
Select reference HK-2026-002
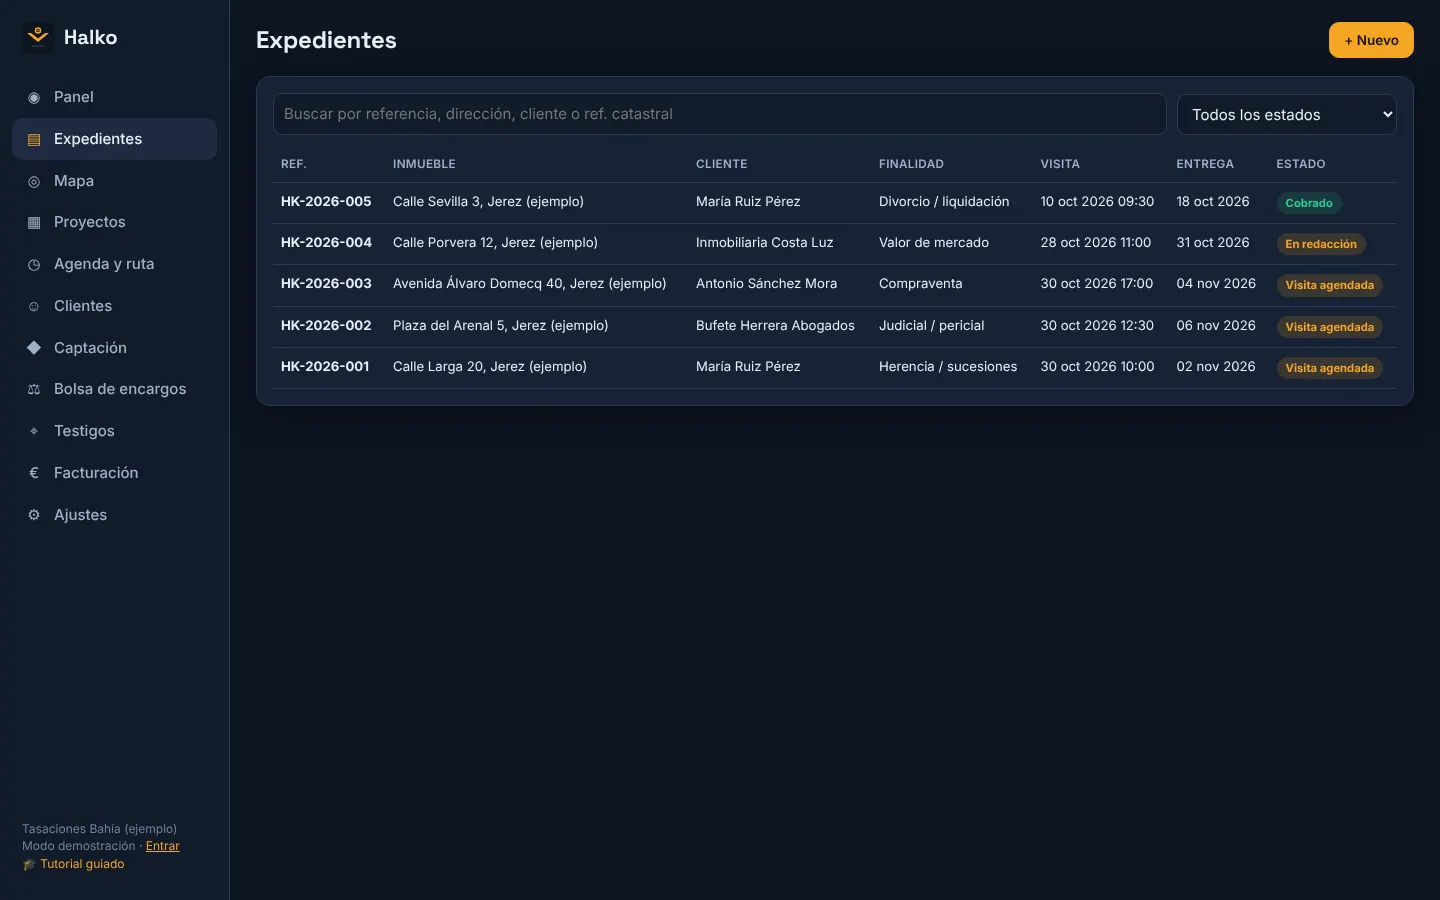coord(326,325)
